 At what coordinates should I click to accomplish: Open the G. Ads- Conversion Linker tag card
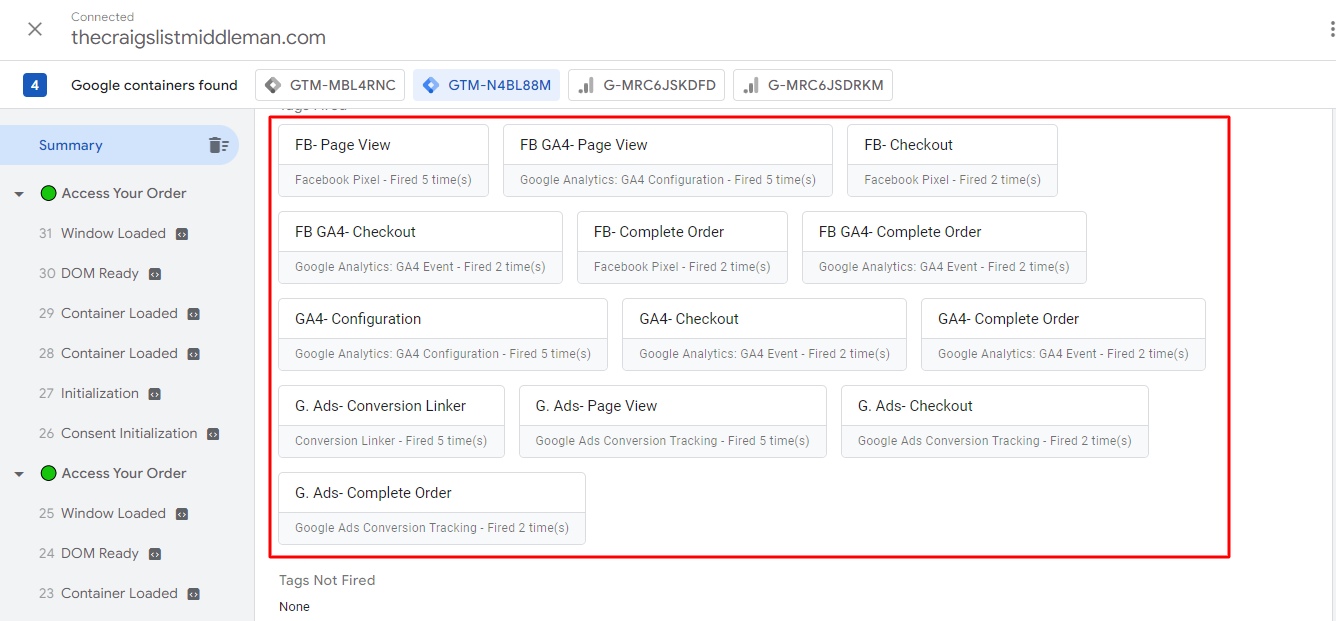point(391,421)
